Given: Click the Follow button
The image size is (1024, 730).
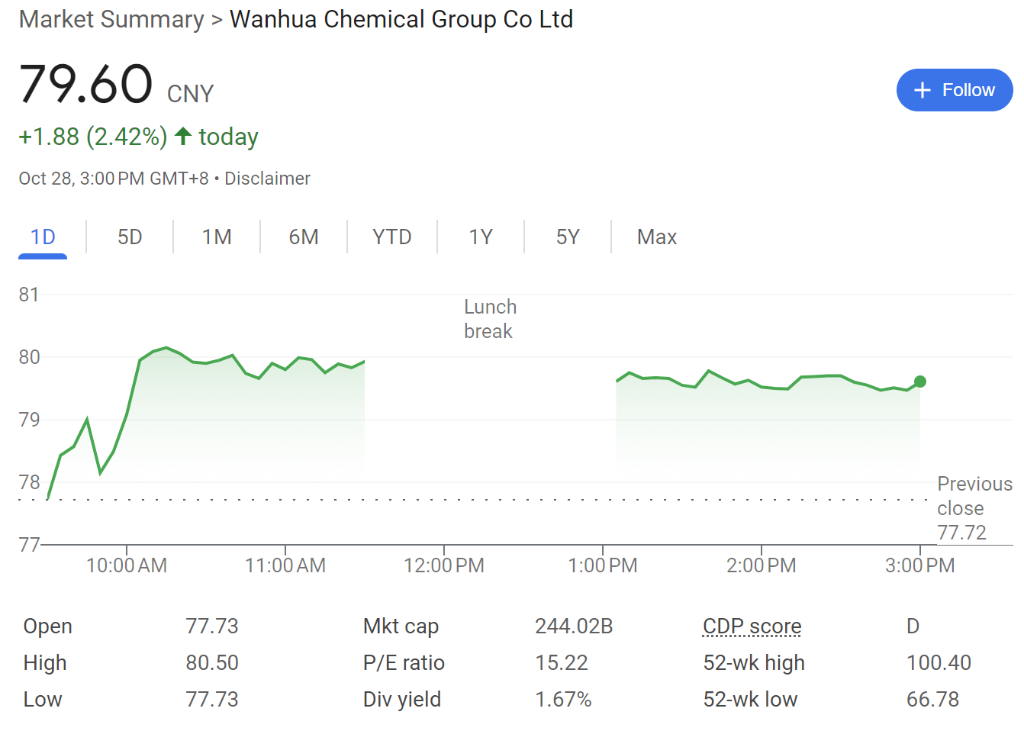Looking at the screenshot, I should 954,90.
